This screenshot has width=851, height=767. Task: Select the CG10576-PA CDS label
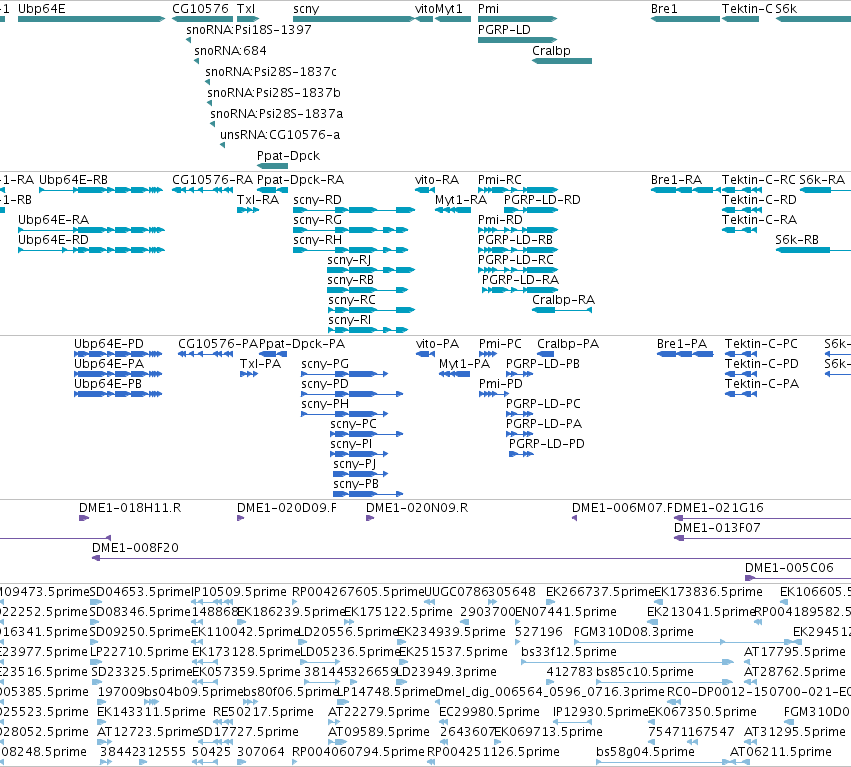click(218, 344)
